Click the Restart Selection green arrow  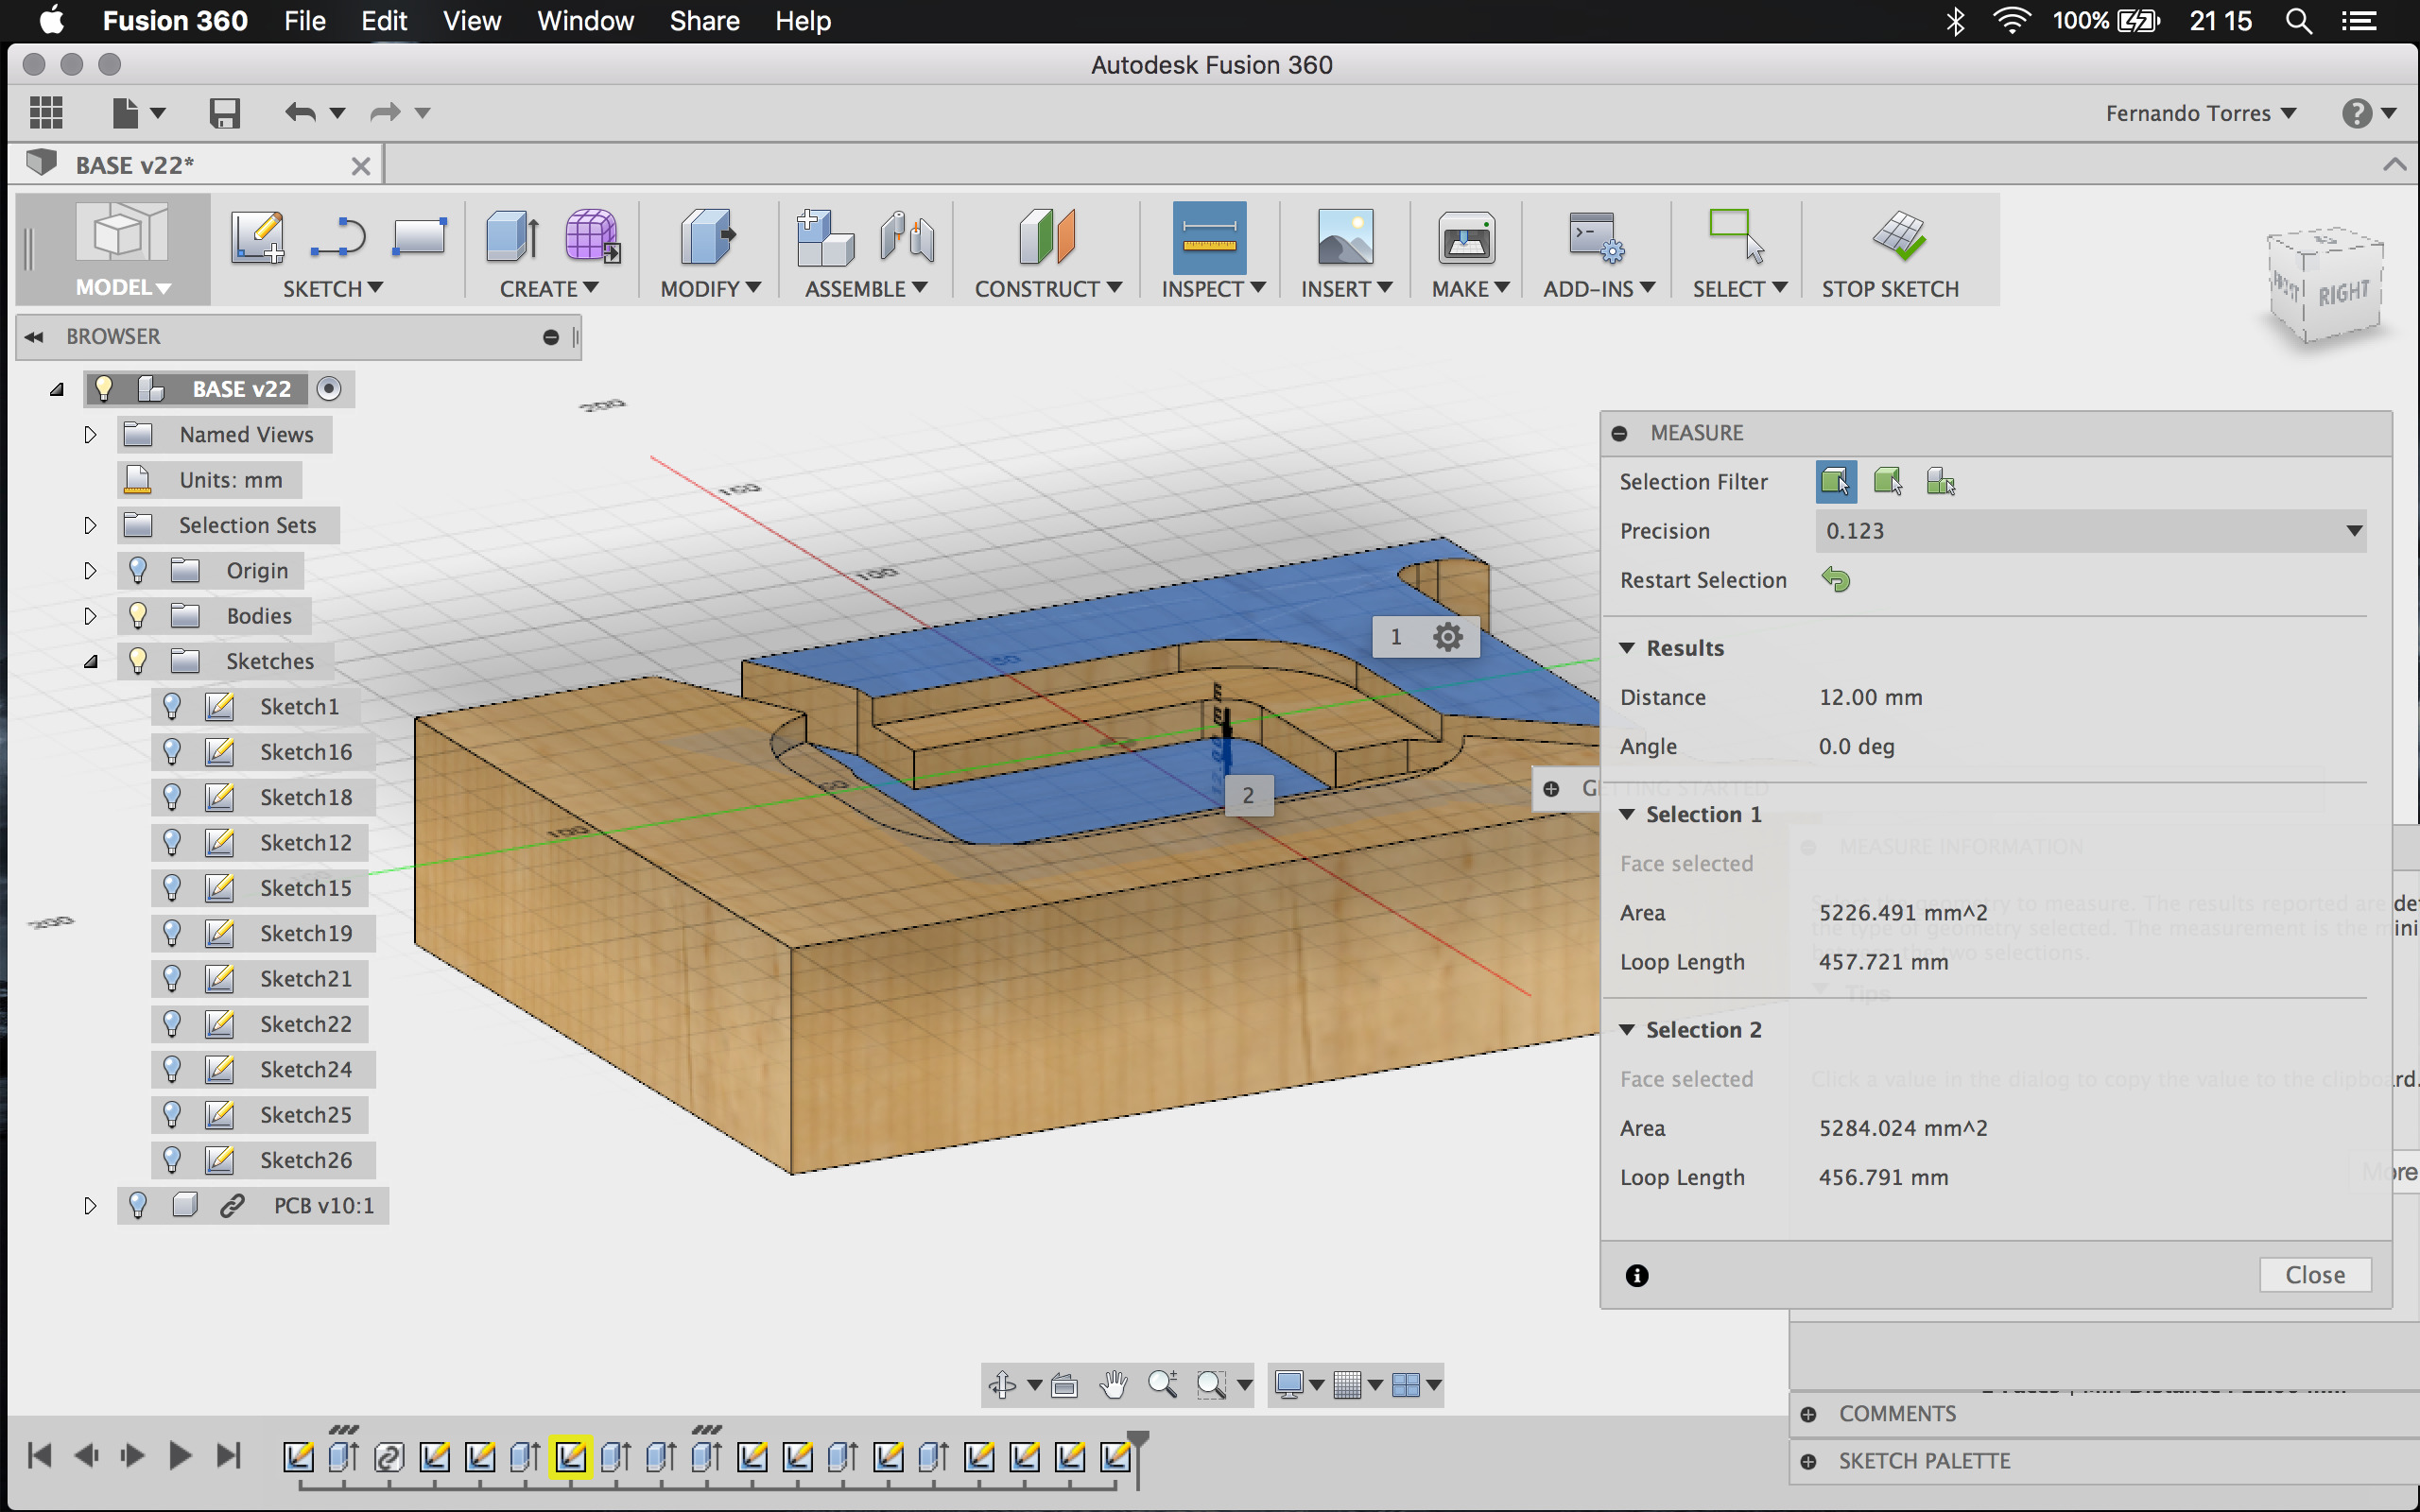(x=1836, y=580)
